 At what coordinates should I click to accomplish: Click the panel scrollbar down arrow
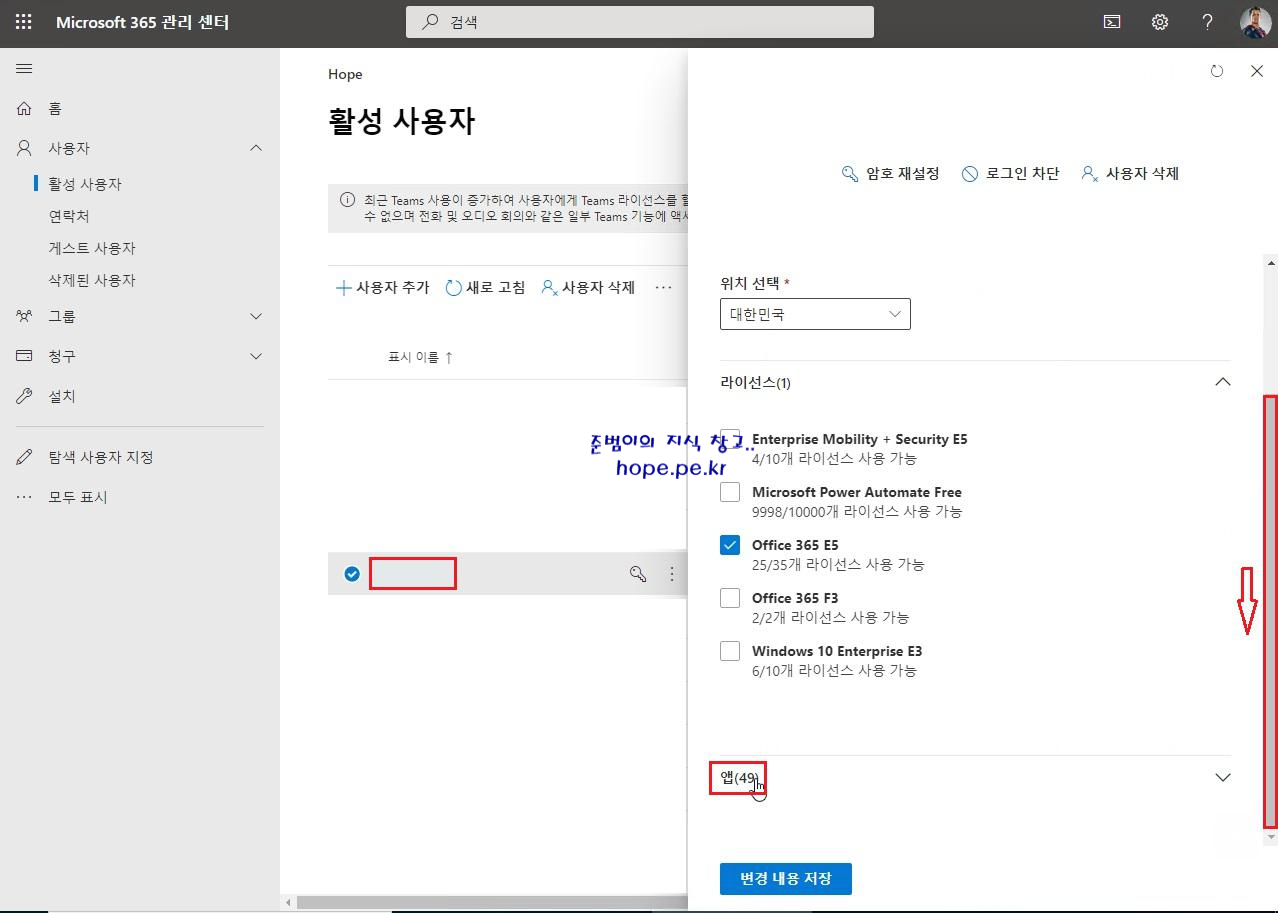1271,837
